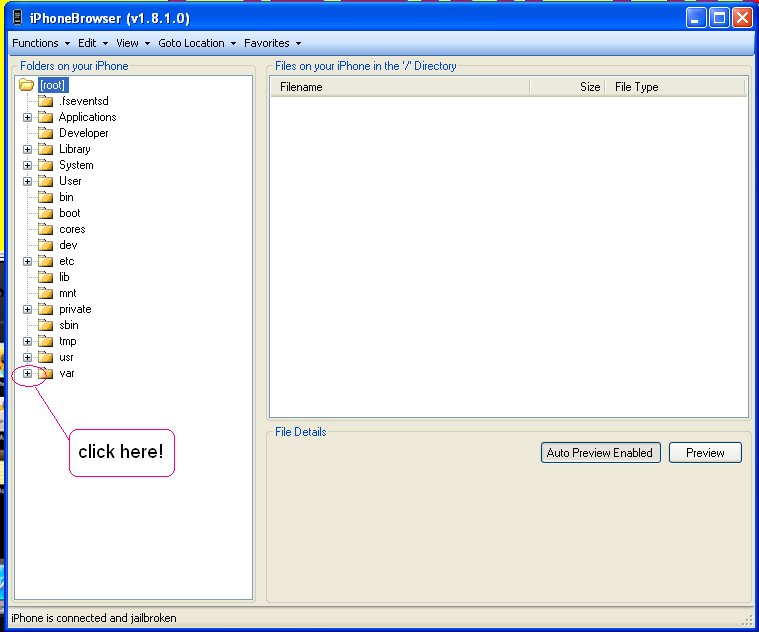Select the [root] folder icon
Image resolution: width=759 pixels, height=632 pixels.
(26, 85)
